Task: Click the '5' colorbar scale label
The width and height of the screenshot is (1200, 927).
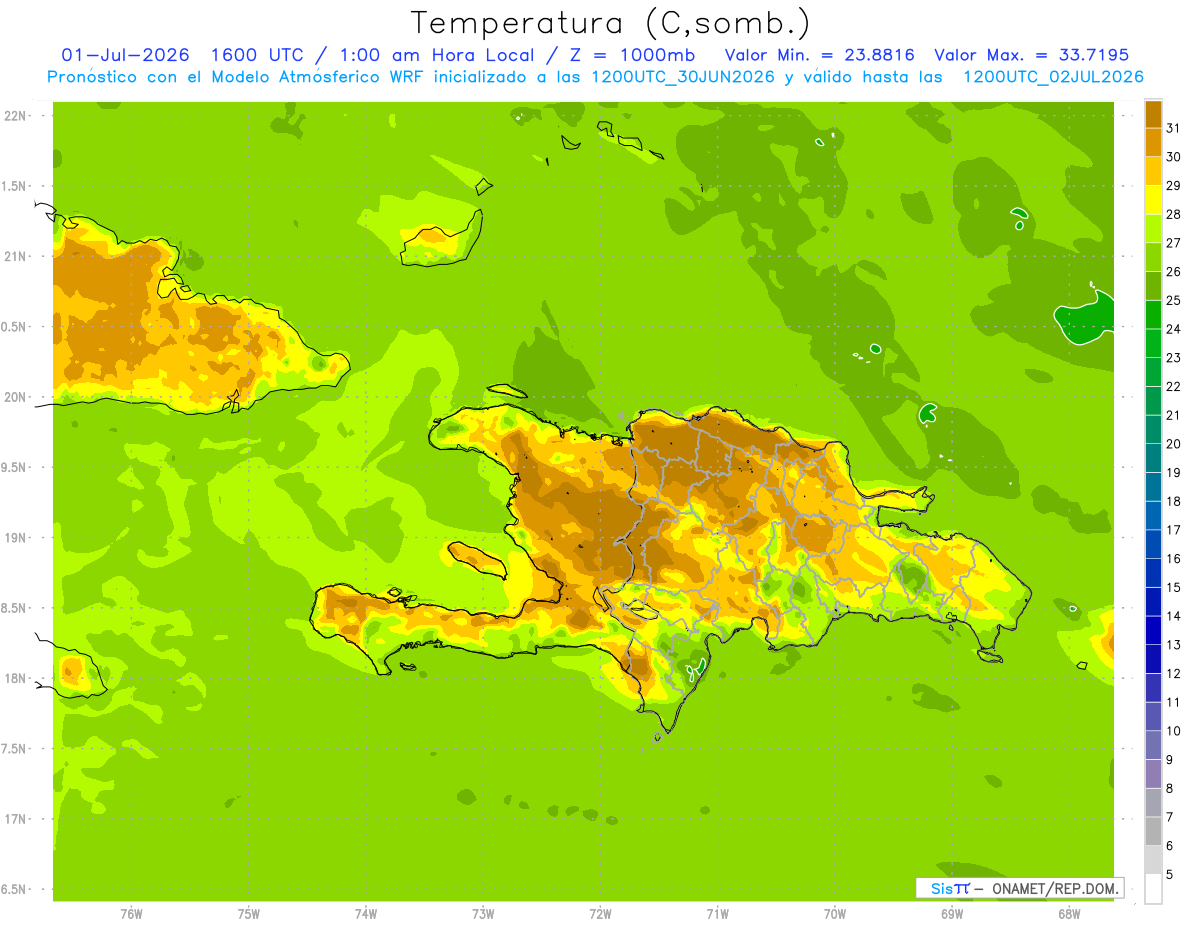Action: pos(1170,874)
